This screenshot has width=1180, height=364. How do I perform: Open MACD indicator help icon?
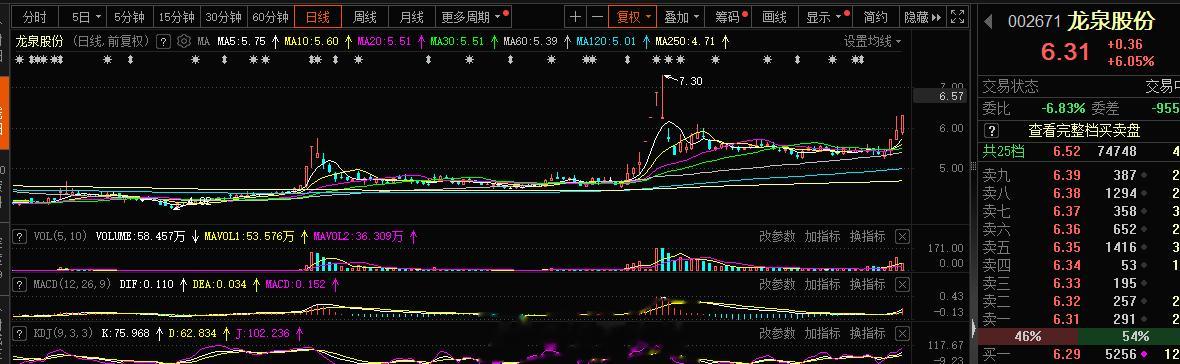pyautogui.click(x=20, y=284)
